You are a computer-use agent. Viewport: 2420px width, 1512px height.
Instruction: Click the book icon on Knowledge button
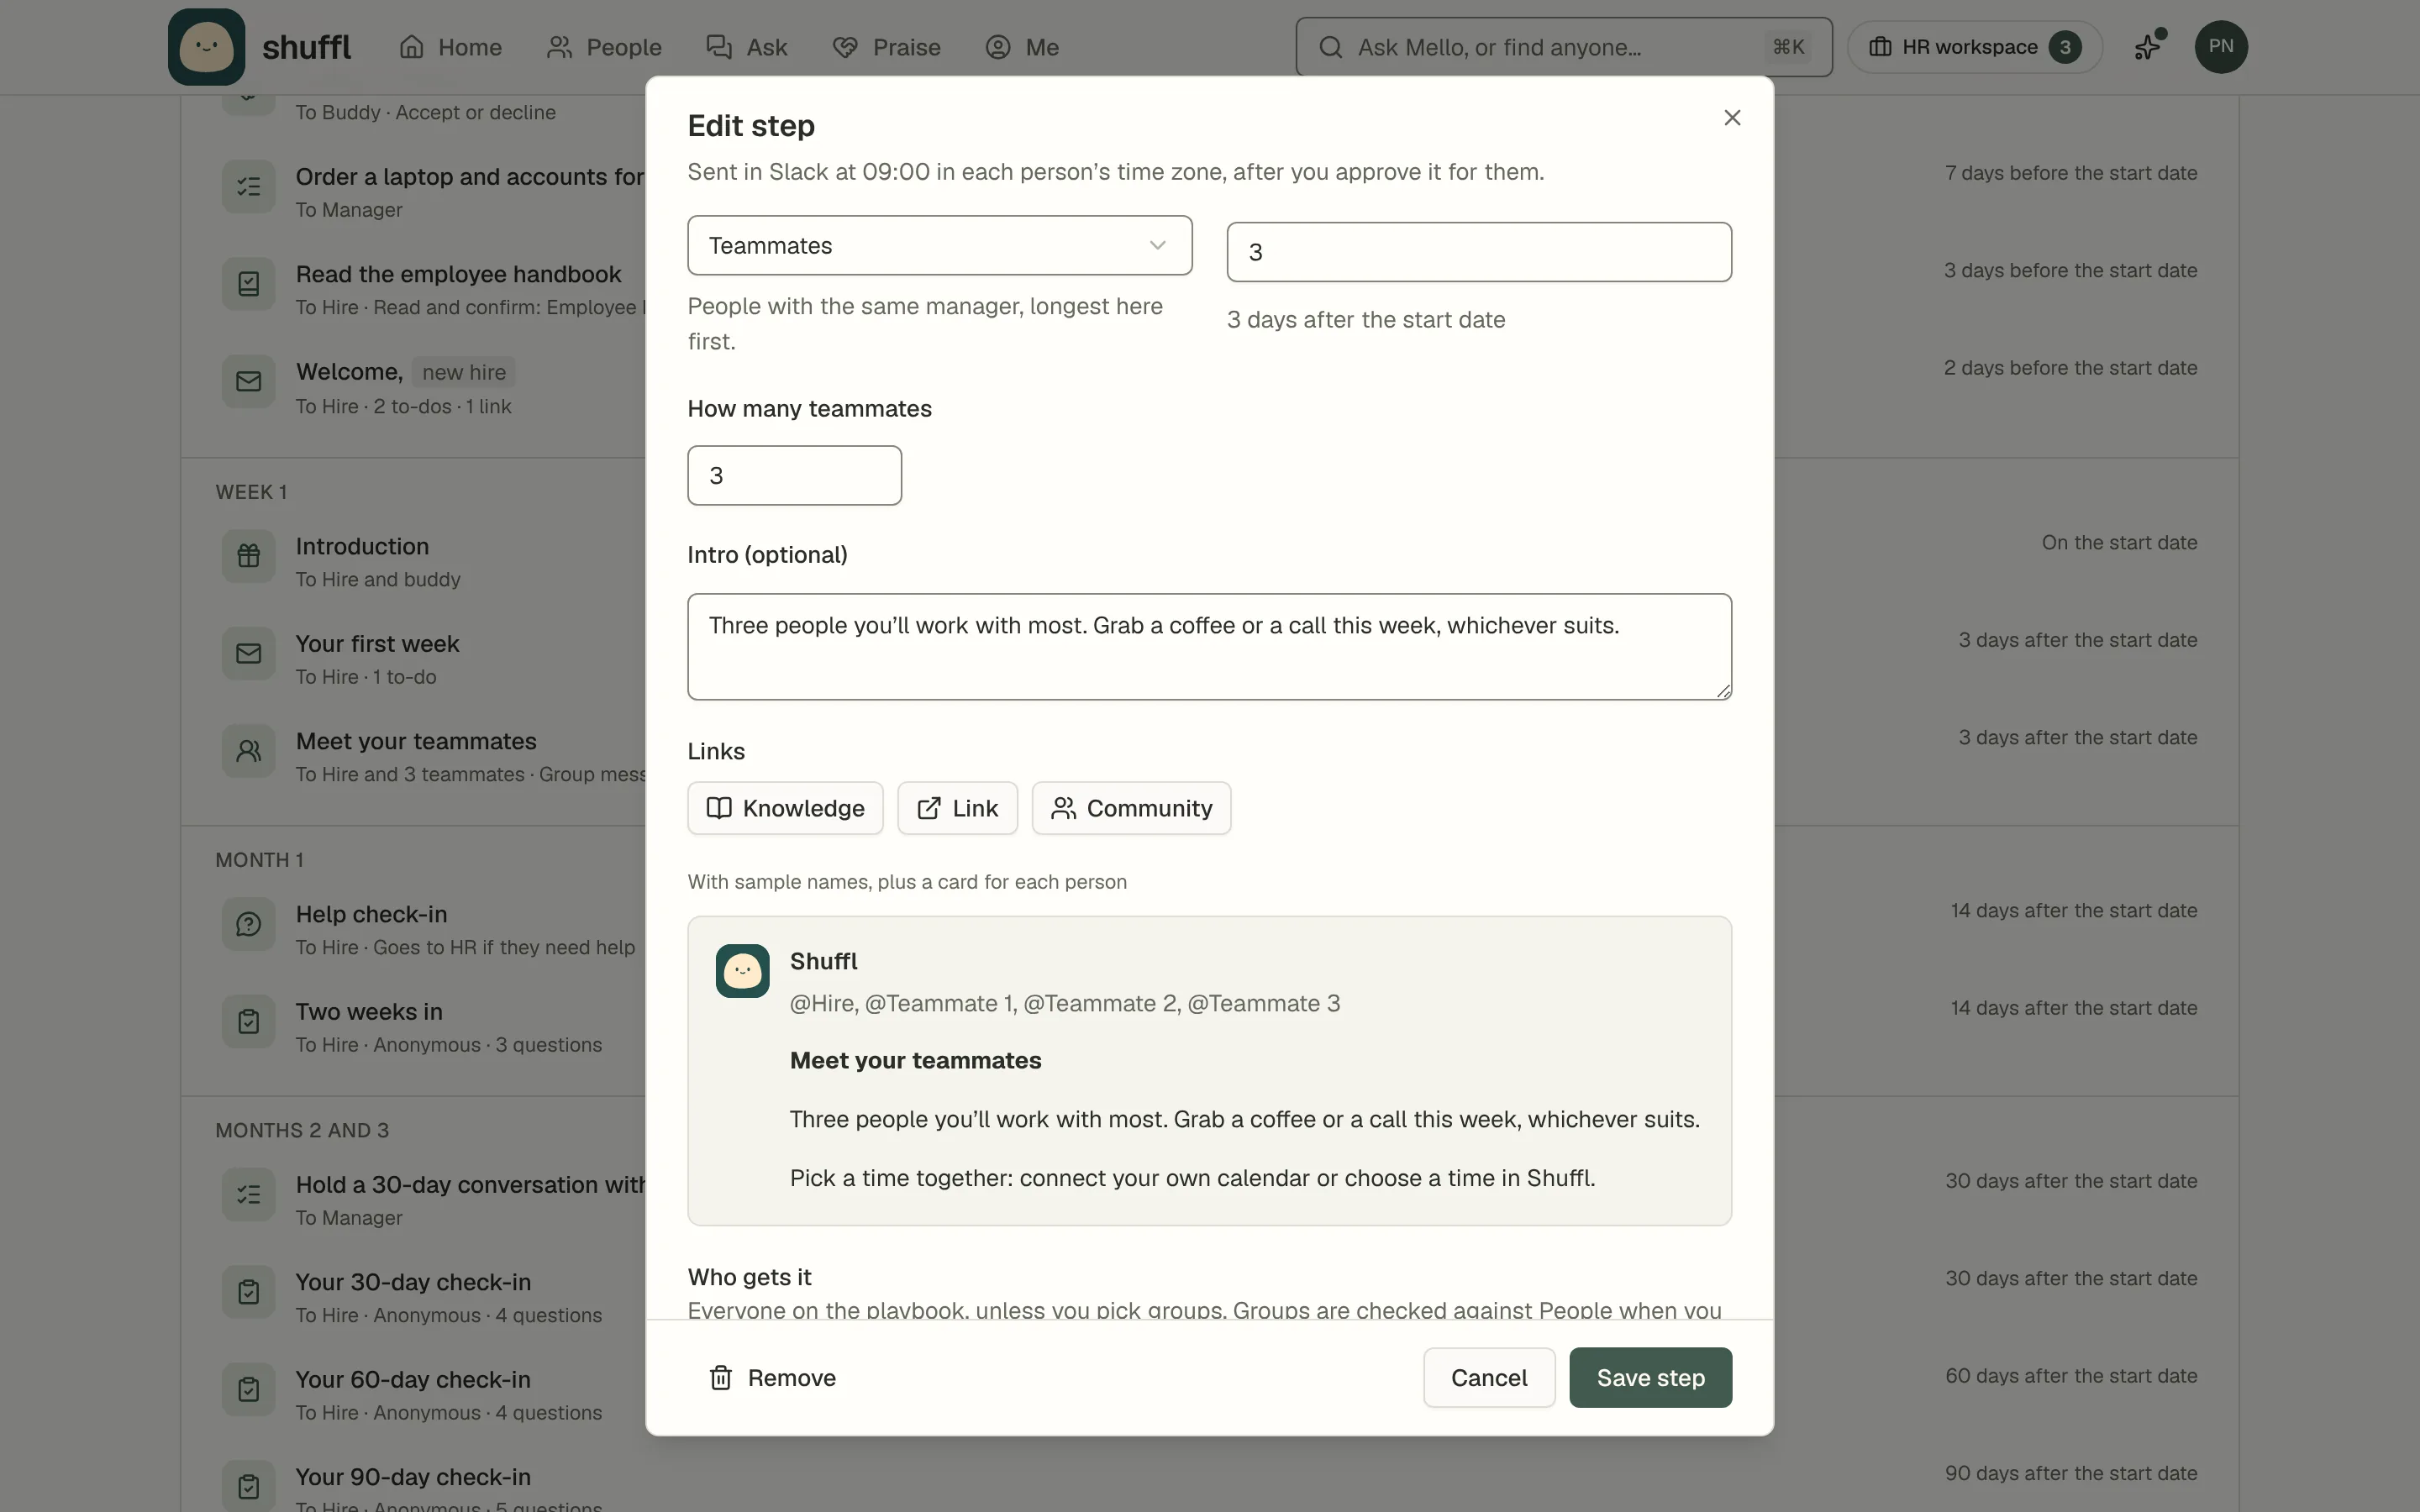[x=719, y=808]
